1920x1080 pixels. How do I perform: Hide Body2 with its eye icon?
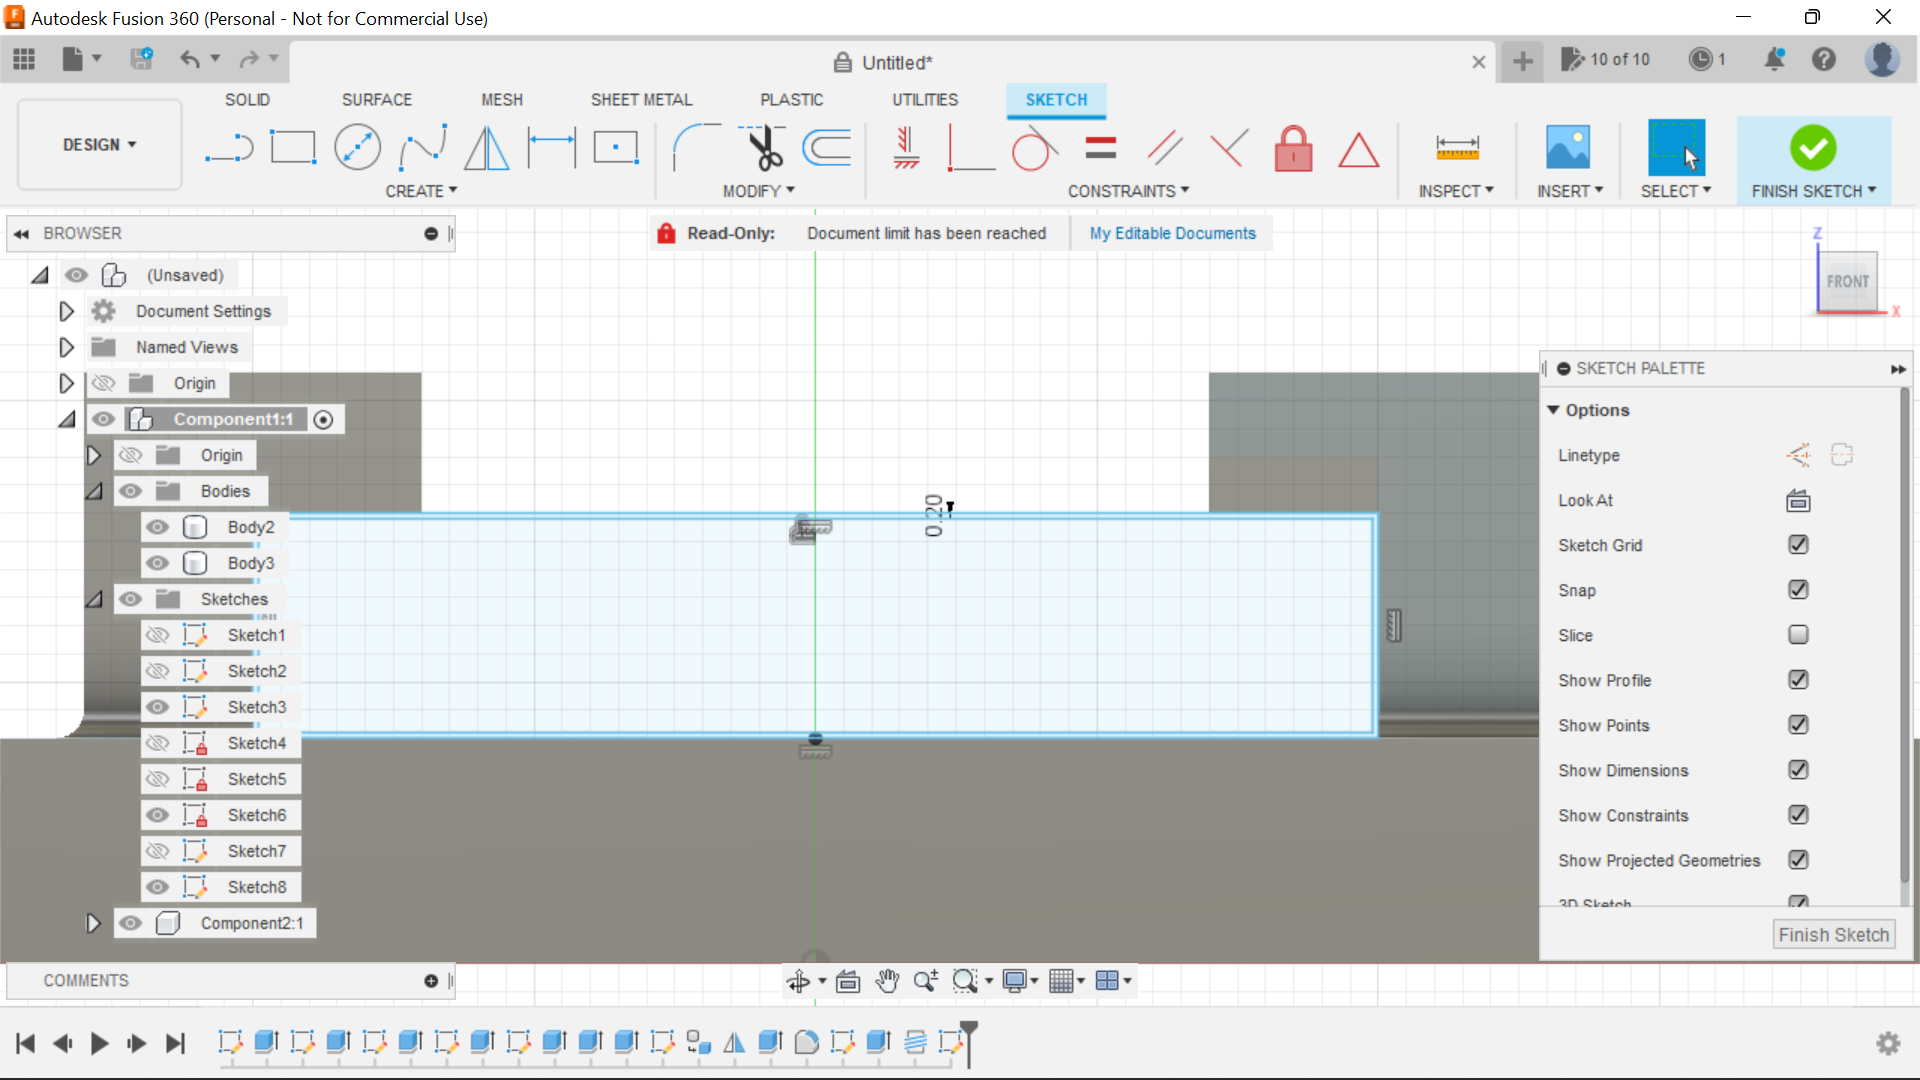coord(157,527)
